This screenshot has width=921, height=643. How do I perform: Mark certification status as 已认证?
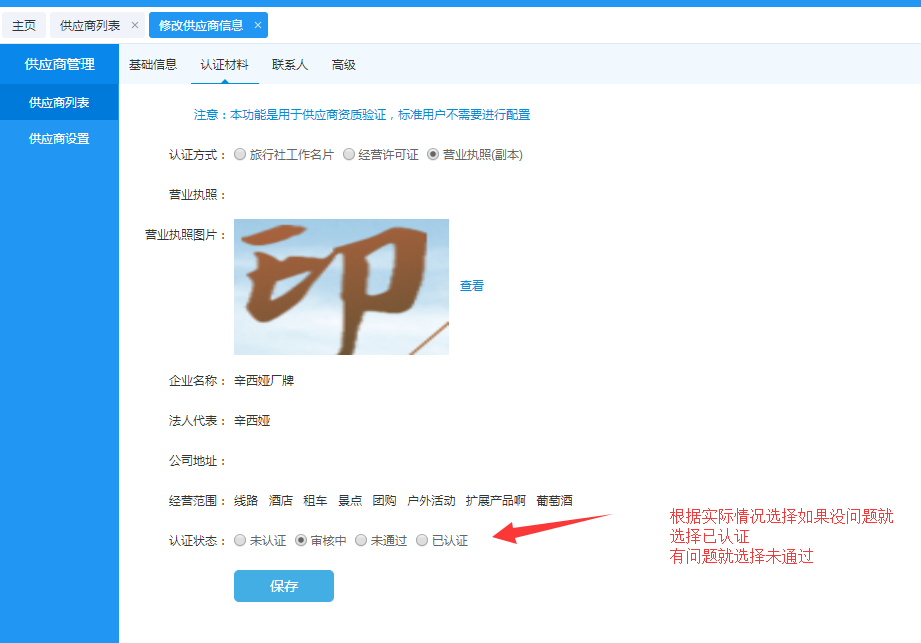(422, 540)
